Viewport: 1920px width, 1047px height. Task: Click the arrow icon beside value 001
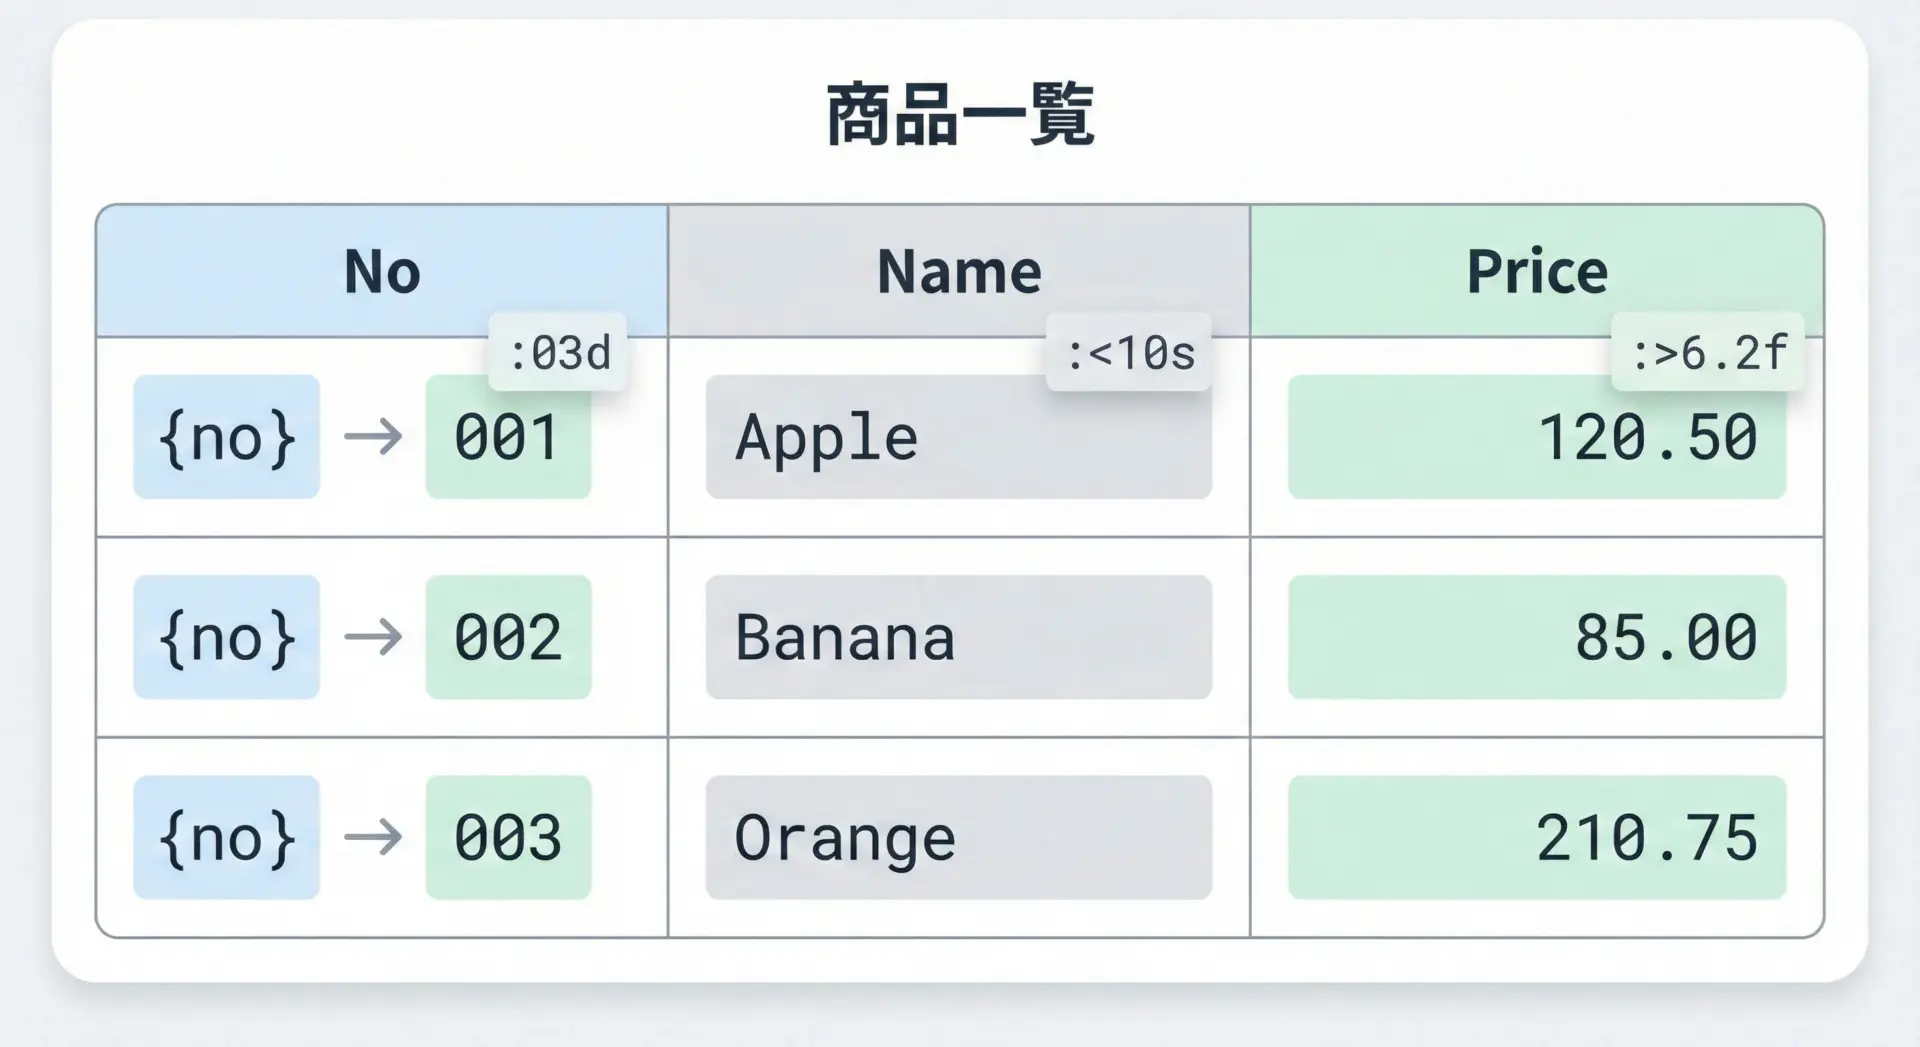373,437
